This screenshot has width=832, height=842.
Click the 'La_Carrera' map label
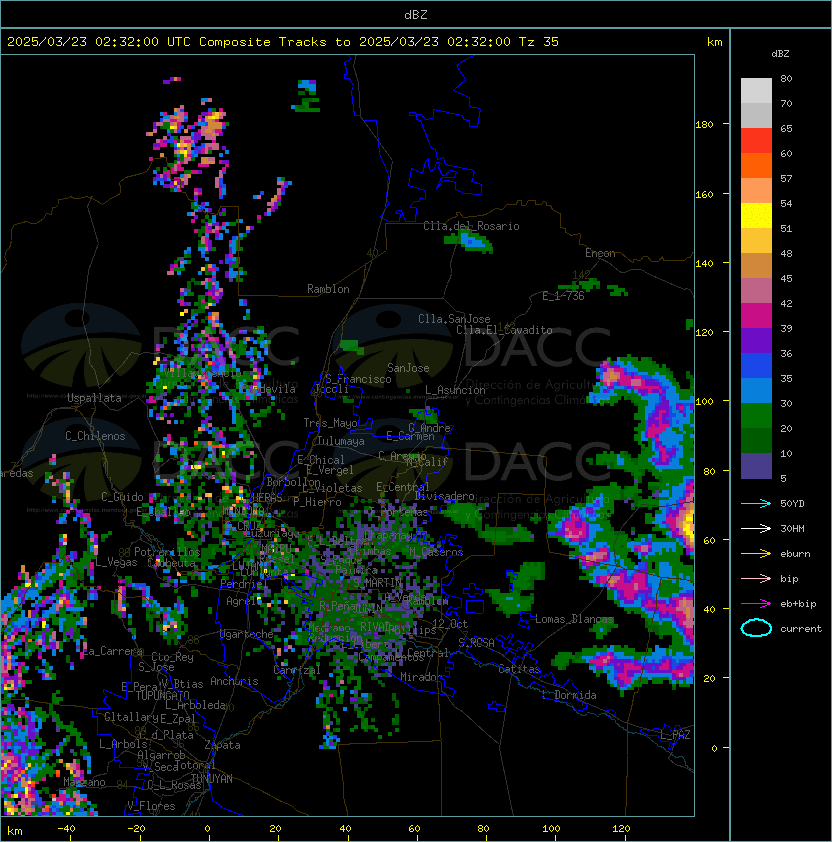[113, 651]
